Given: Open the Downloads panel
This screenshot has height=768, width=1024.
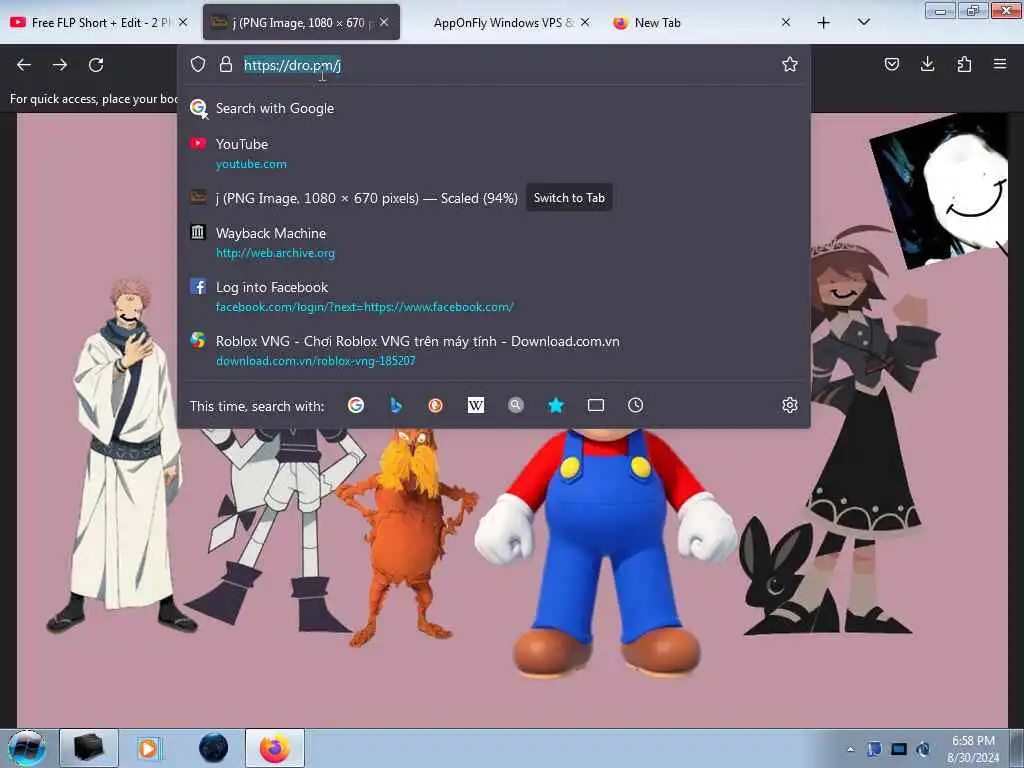Looking at the screenshot, I should (x=927, y=64).
